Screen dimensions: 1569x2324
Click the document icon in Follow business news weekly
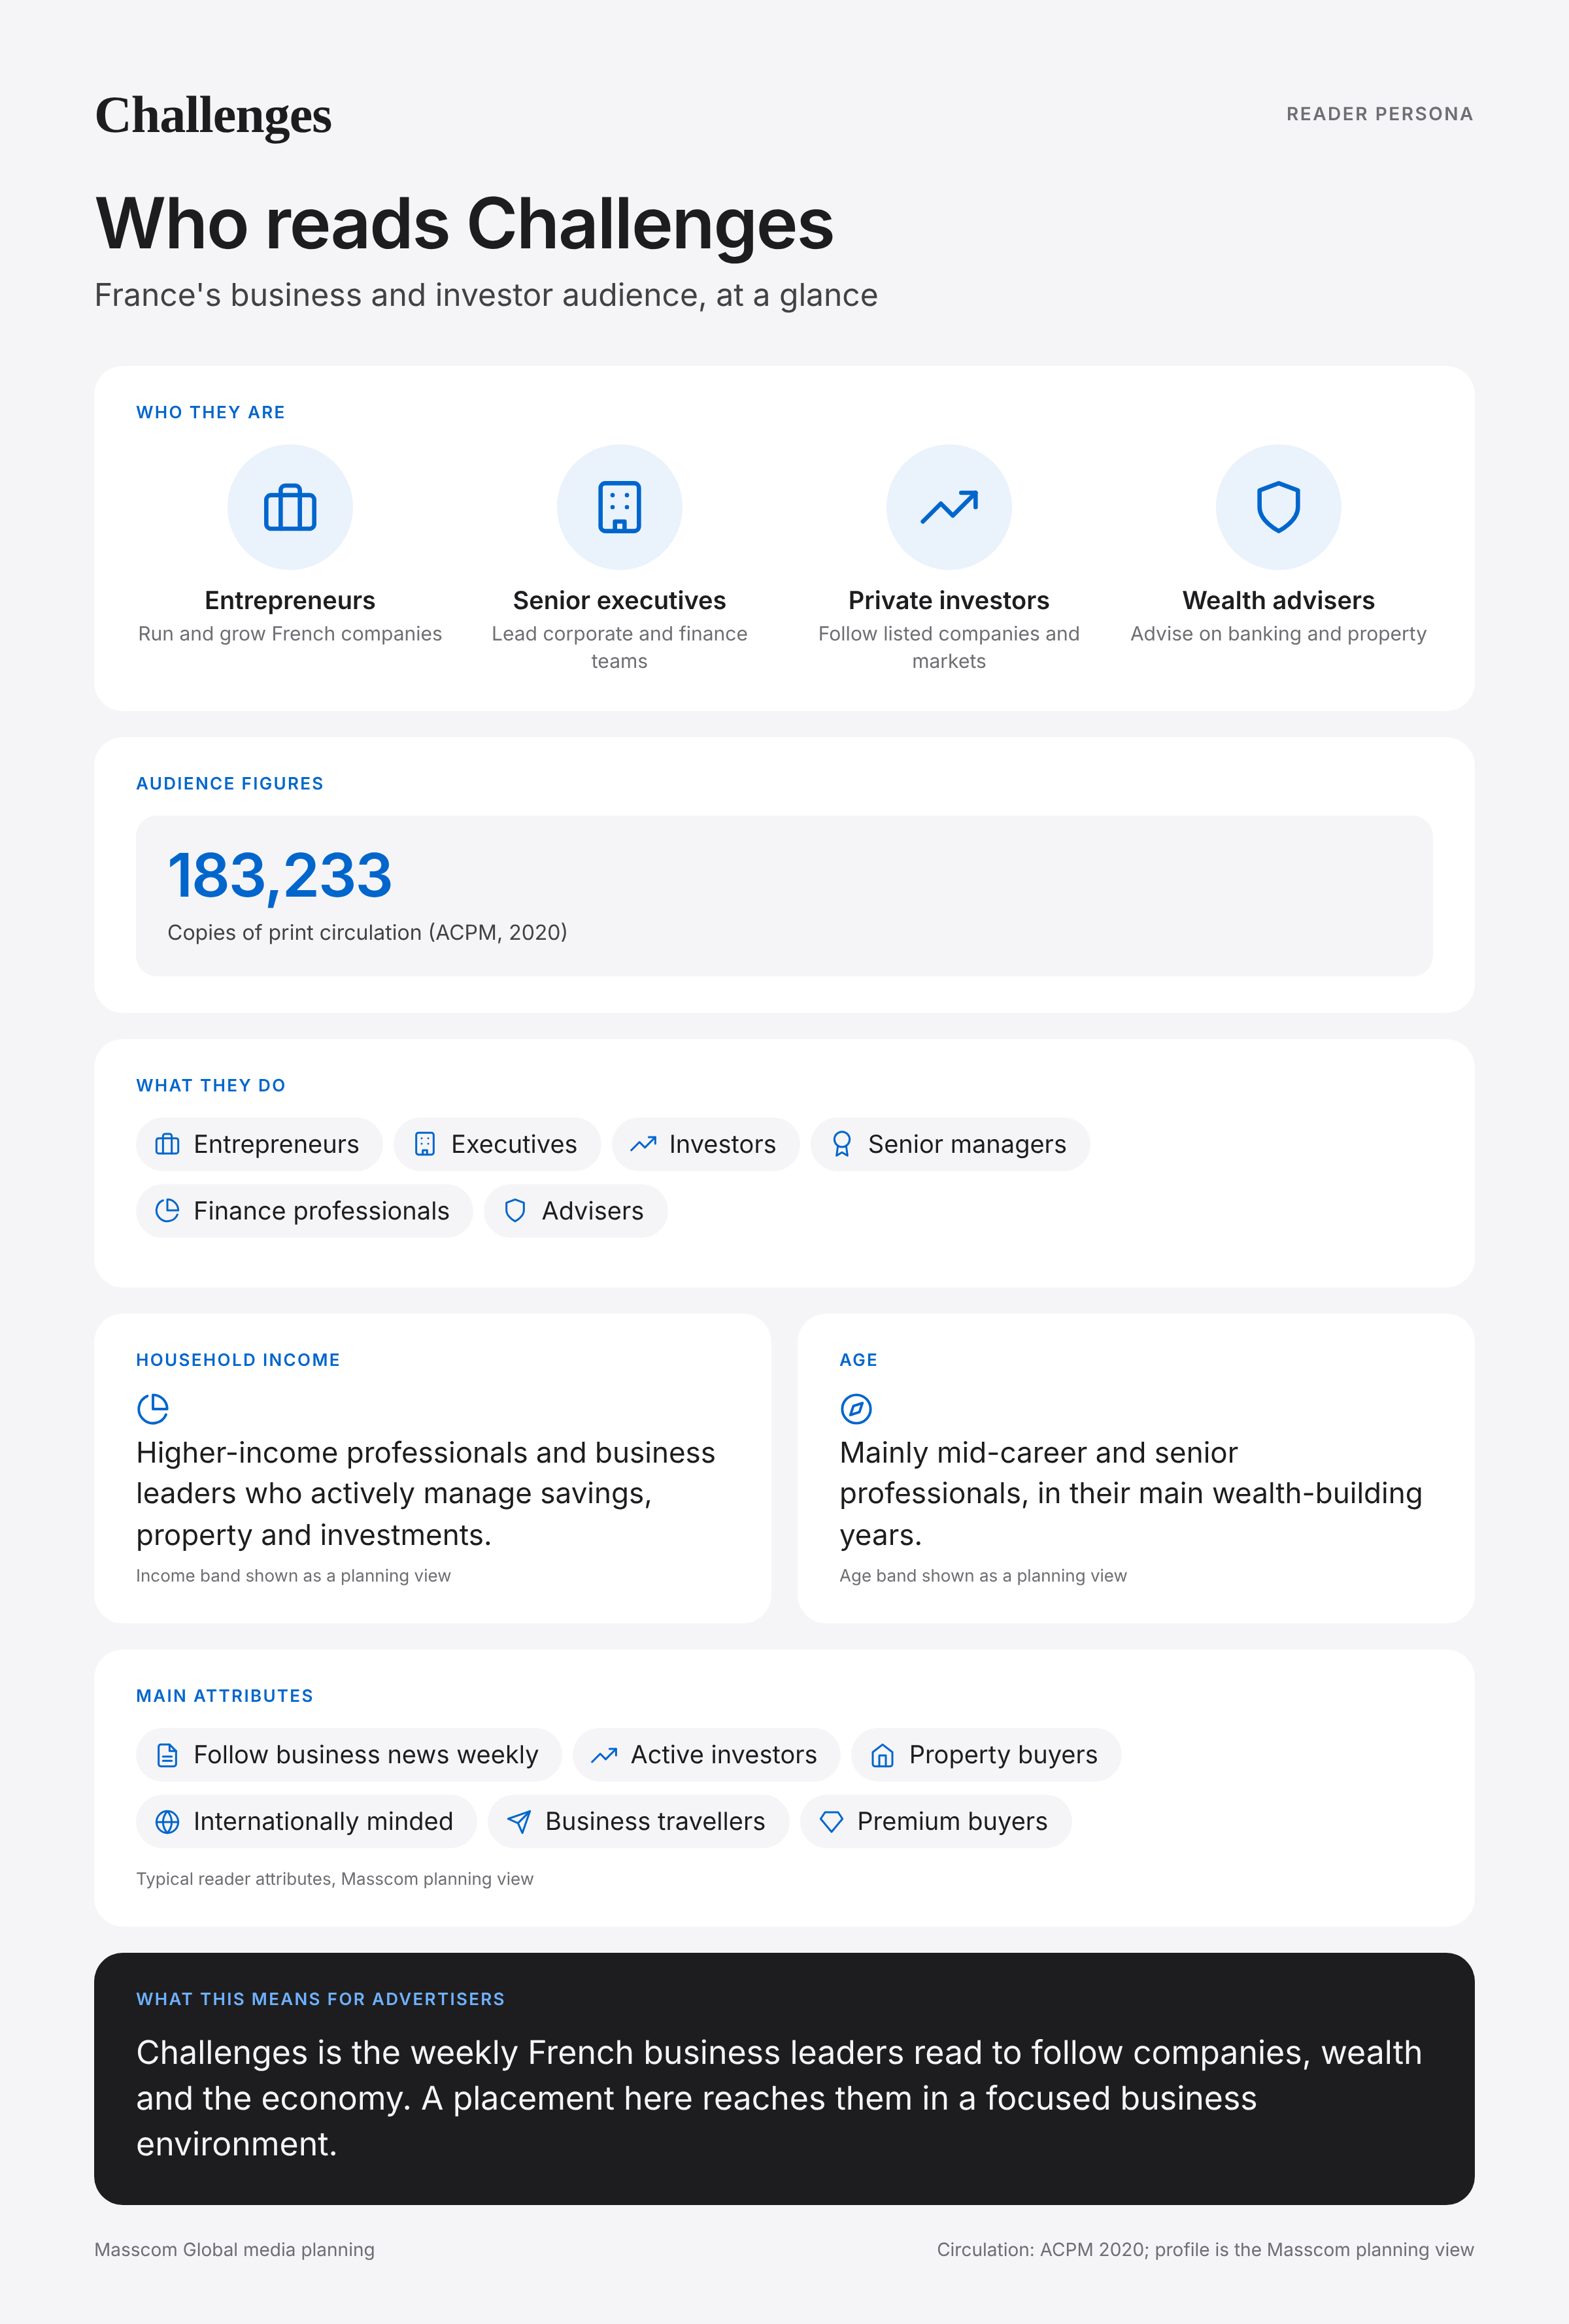[x=167, y=1755]
